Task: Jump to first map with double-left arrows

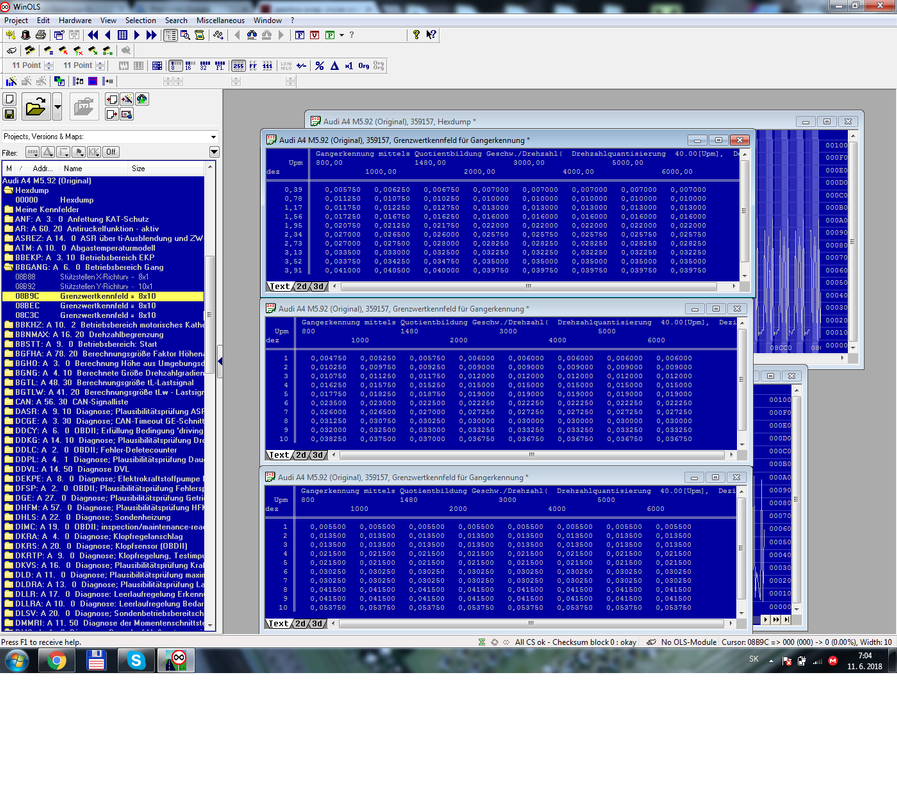Action: click(93, 35)
